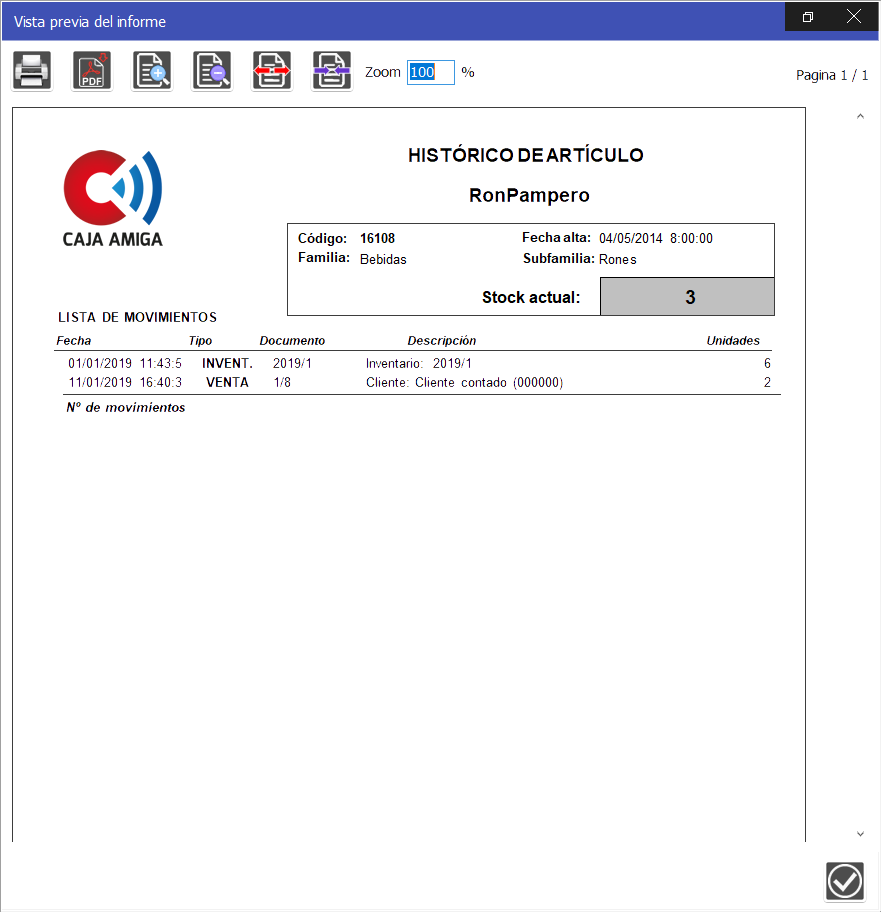This screenshot has width=881, height=912.
Task: Export the report to PDF
Action: tap(92, 71)
